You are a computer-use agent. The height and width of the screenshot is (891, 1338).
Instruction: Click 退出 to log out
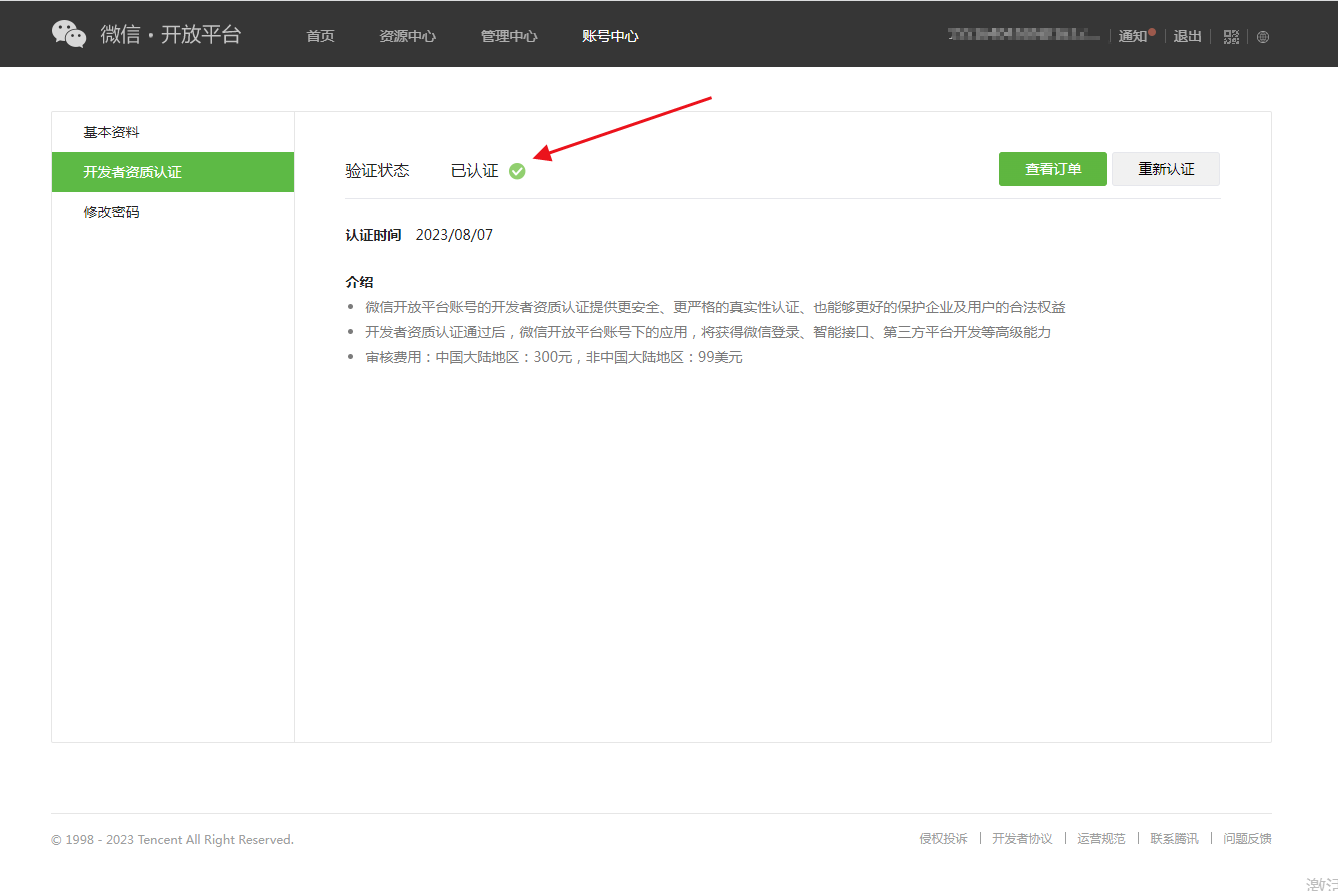[1187, 36]
